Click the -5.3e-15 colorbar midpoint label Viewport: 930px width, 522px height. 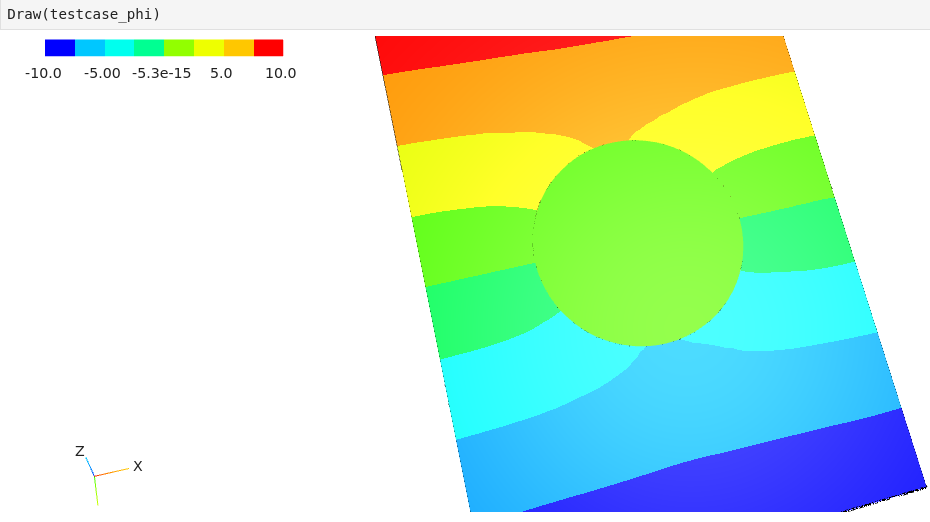coord(161,73)
